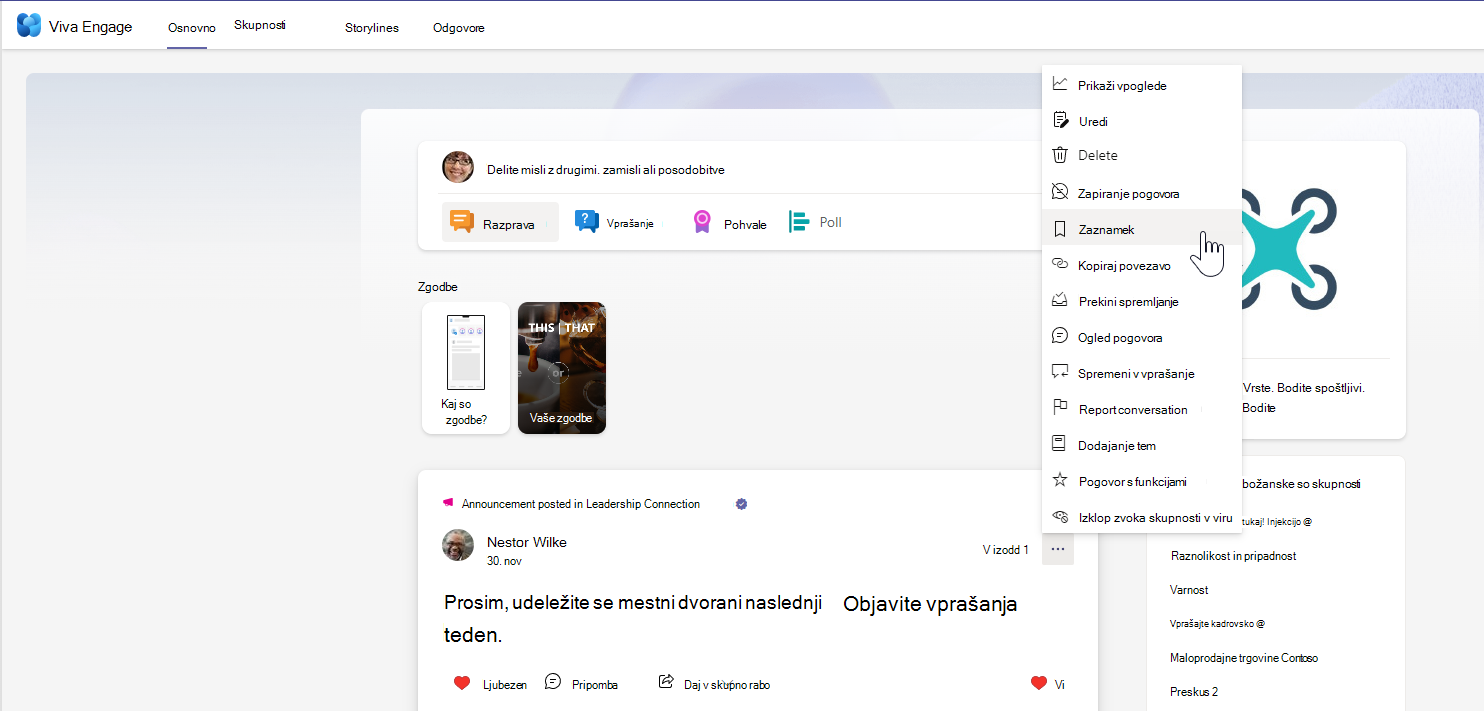The height and width of the screenshot is (711, 1484).
Task: Choose the Poll post type
Action: pos(816,222)
